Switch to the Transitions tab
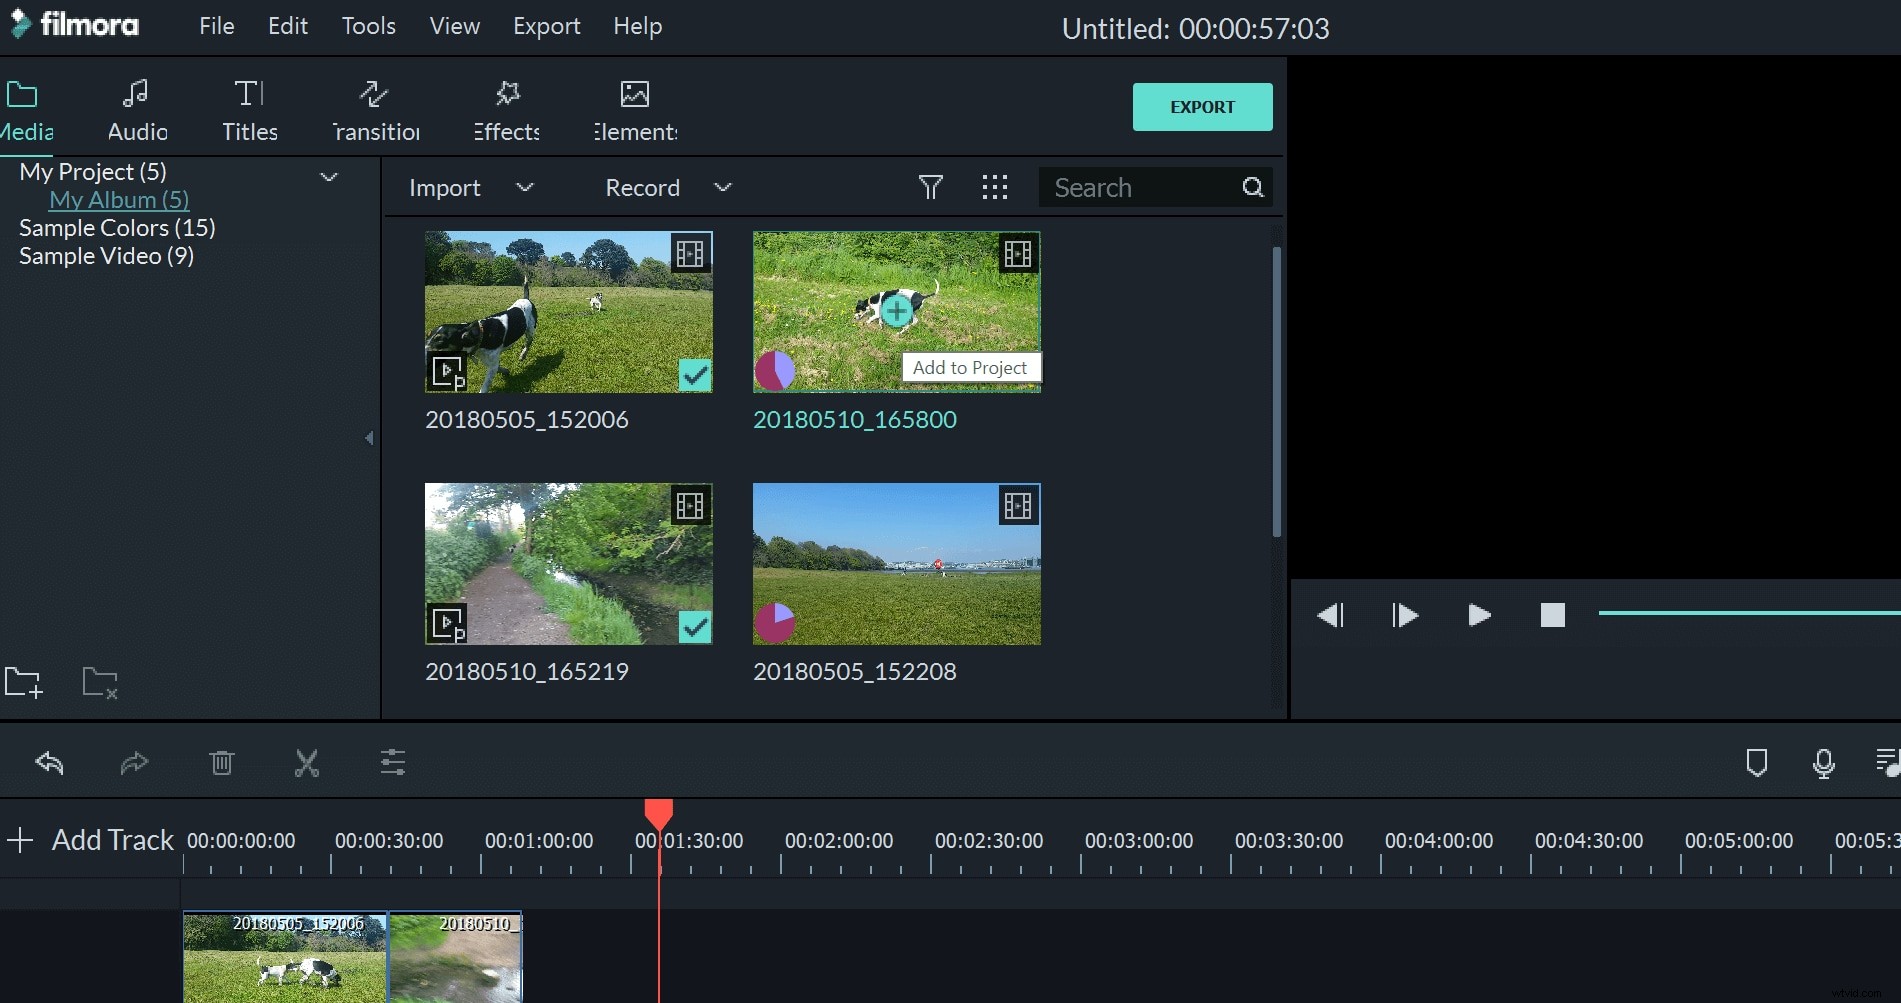This screenshot has width=1901, height=1003. (x=374, y=110)
